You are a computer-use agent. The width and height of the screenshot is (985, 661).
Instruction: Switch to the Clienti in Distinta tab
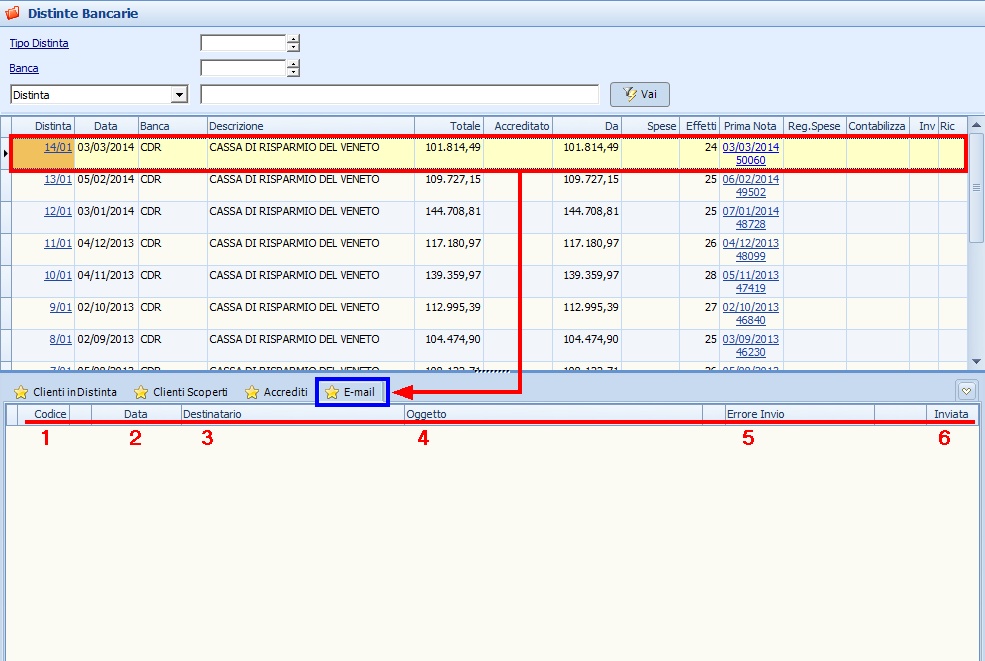(x=66, y=392)
